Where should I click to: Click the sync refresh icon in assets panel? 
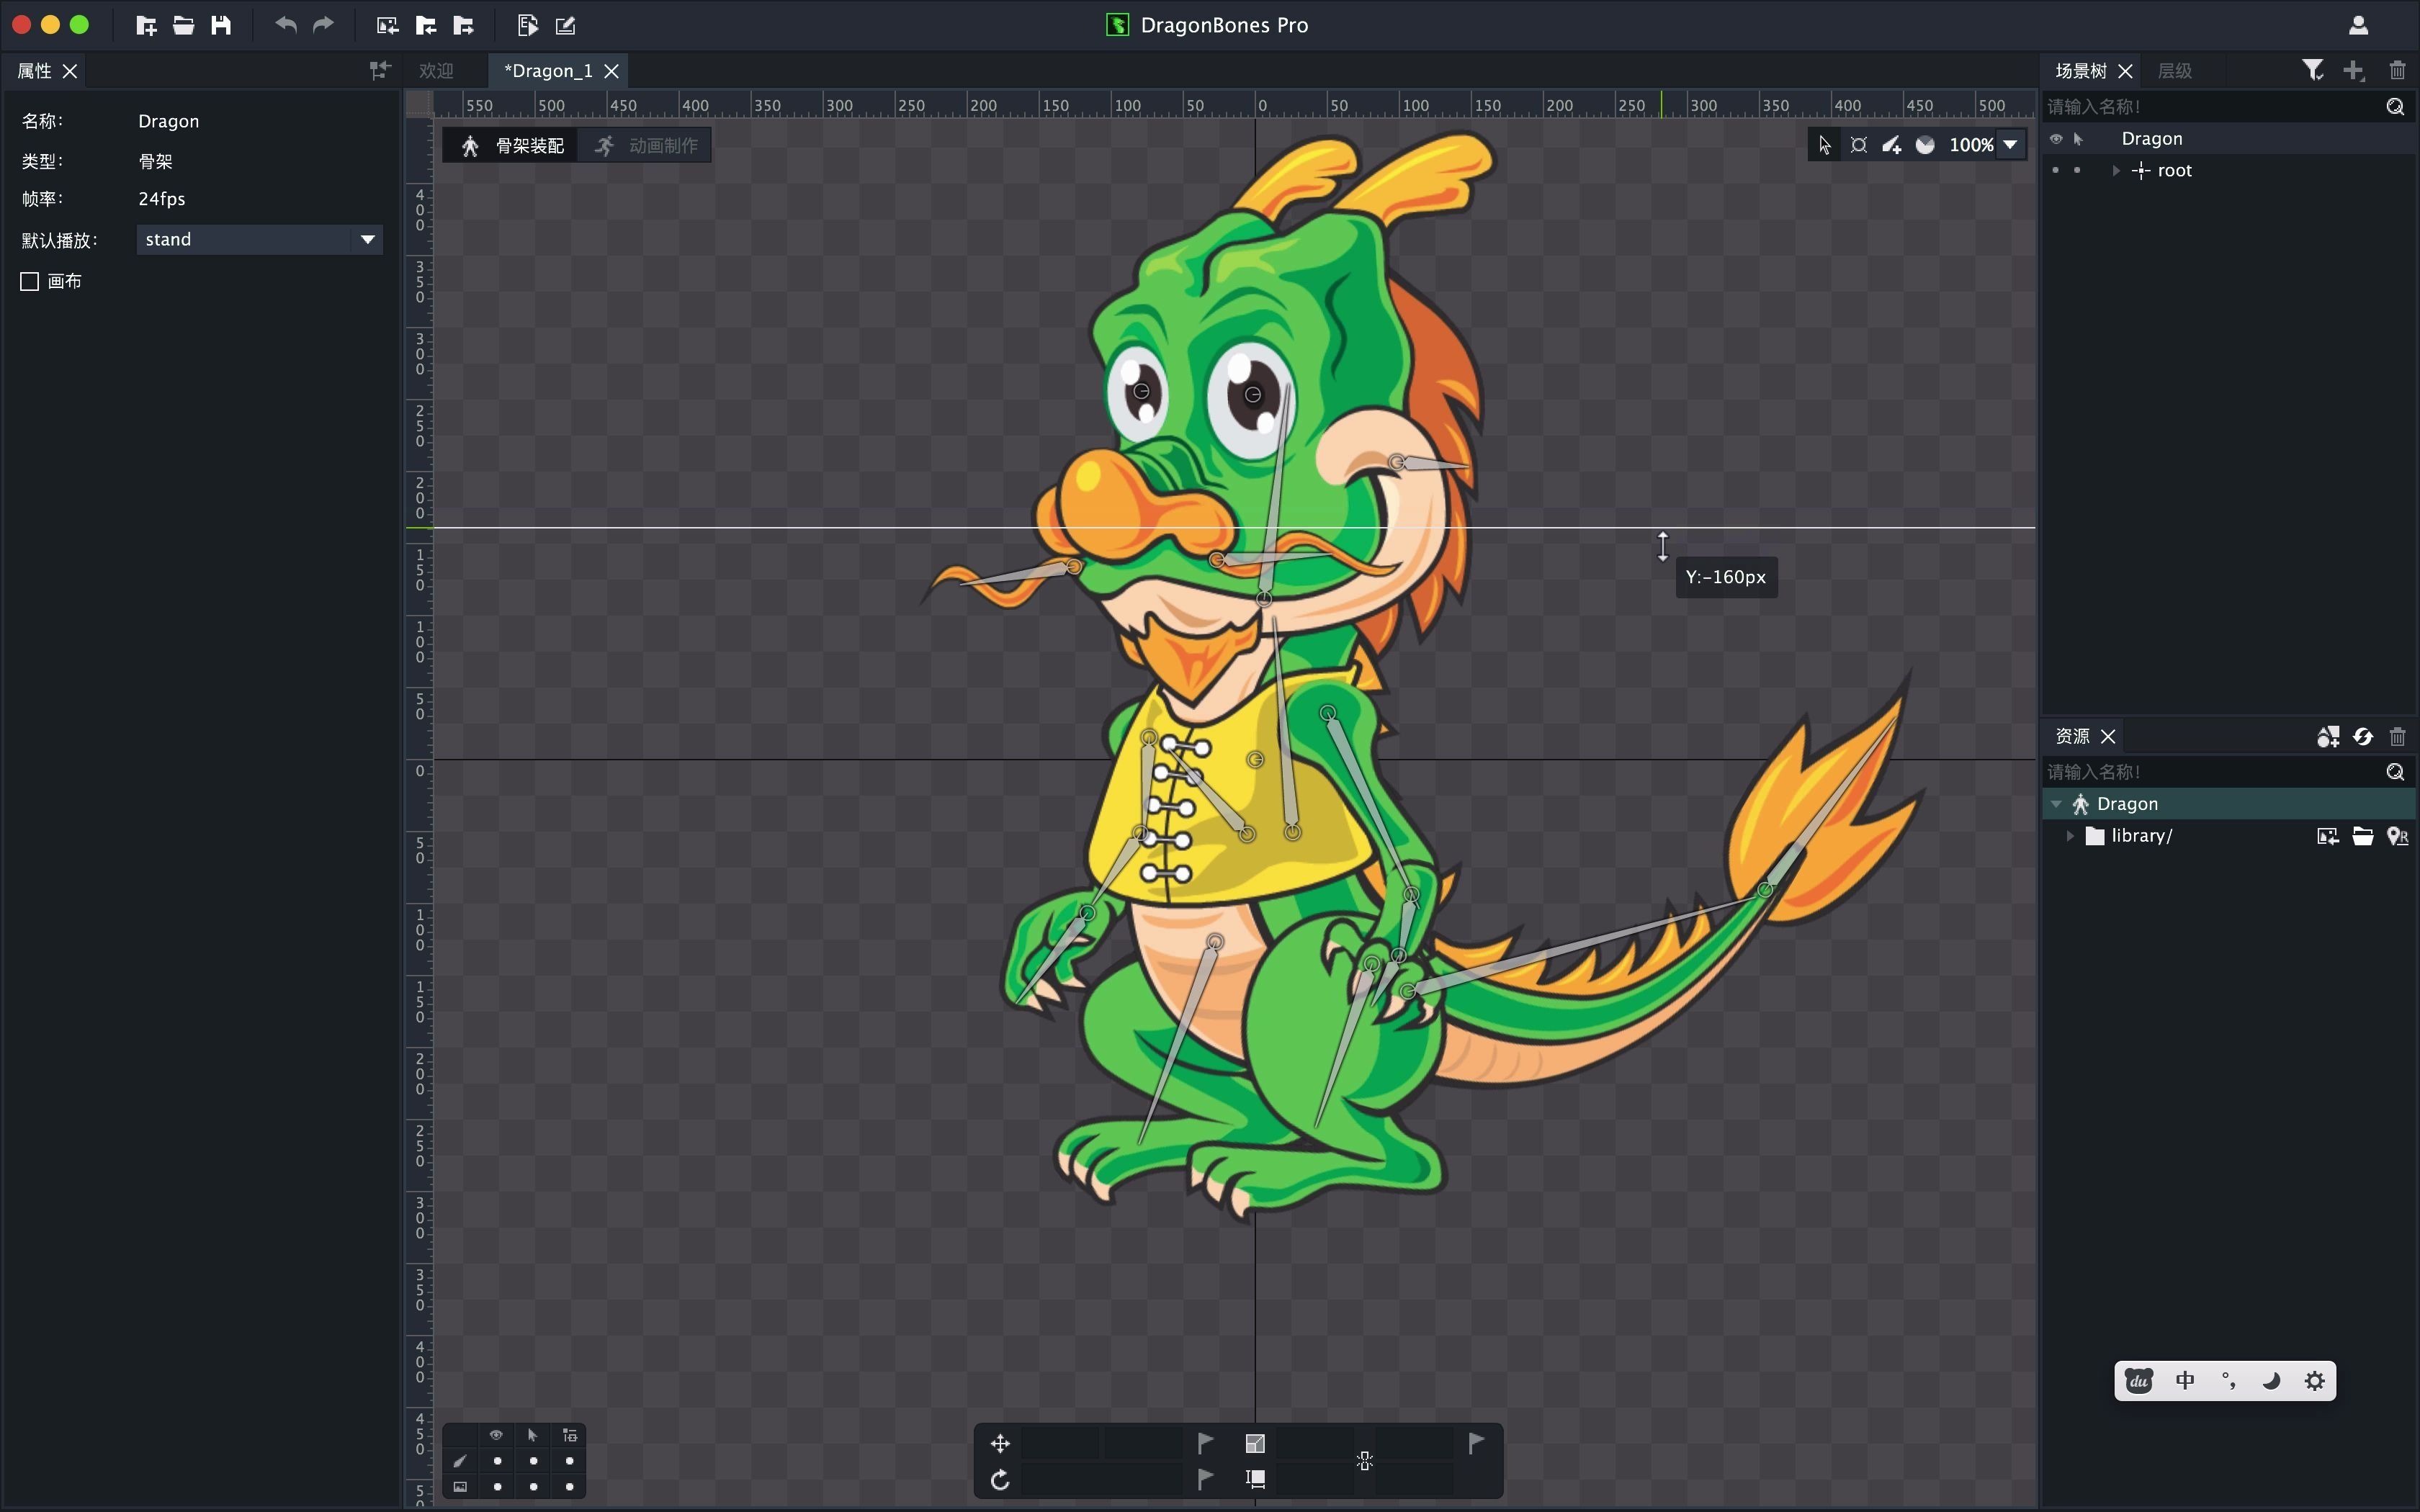(x=2362, y=737)
